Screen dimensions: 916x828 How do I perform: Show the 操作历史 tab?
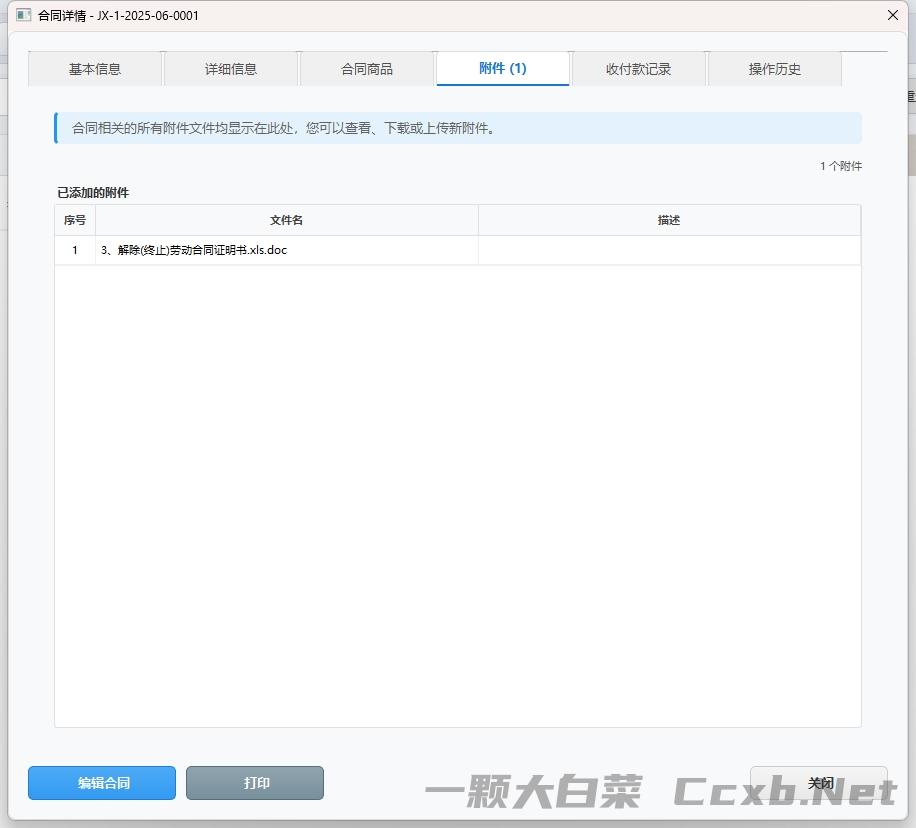[x=775, y=69]
